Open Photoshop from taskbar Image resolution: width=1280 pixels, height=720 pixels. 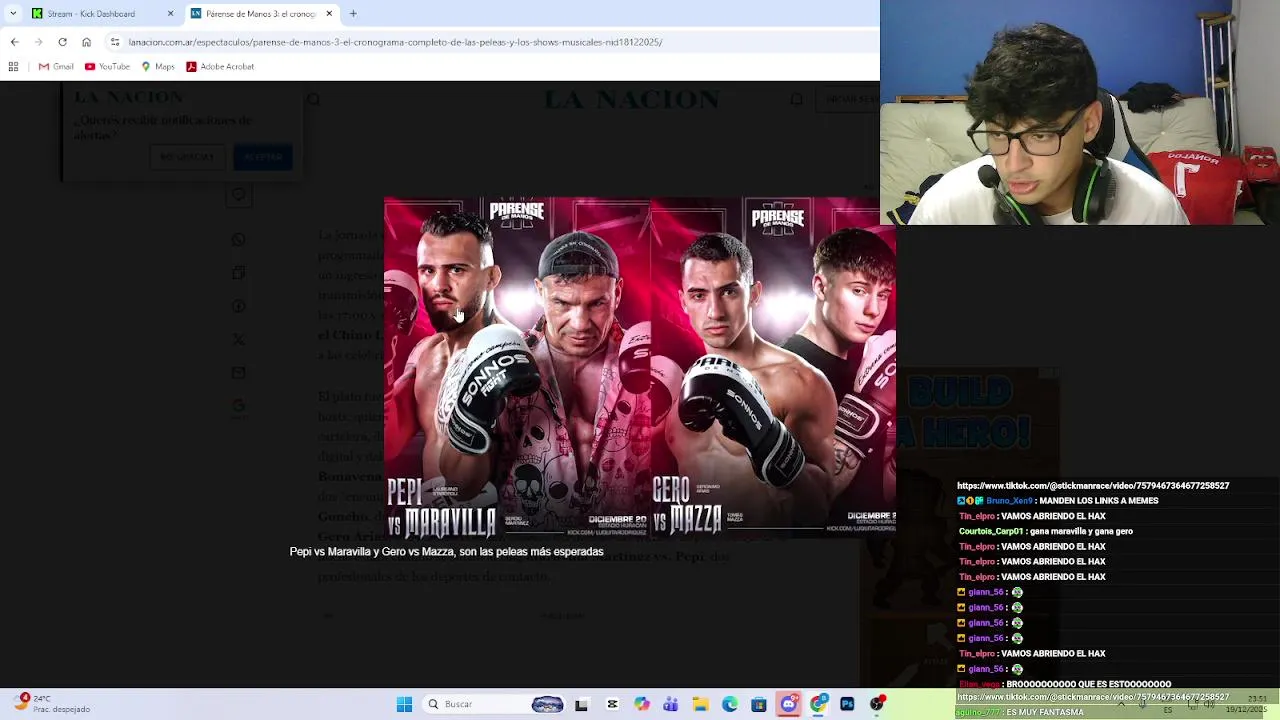[x=847, y=704]
